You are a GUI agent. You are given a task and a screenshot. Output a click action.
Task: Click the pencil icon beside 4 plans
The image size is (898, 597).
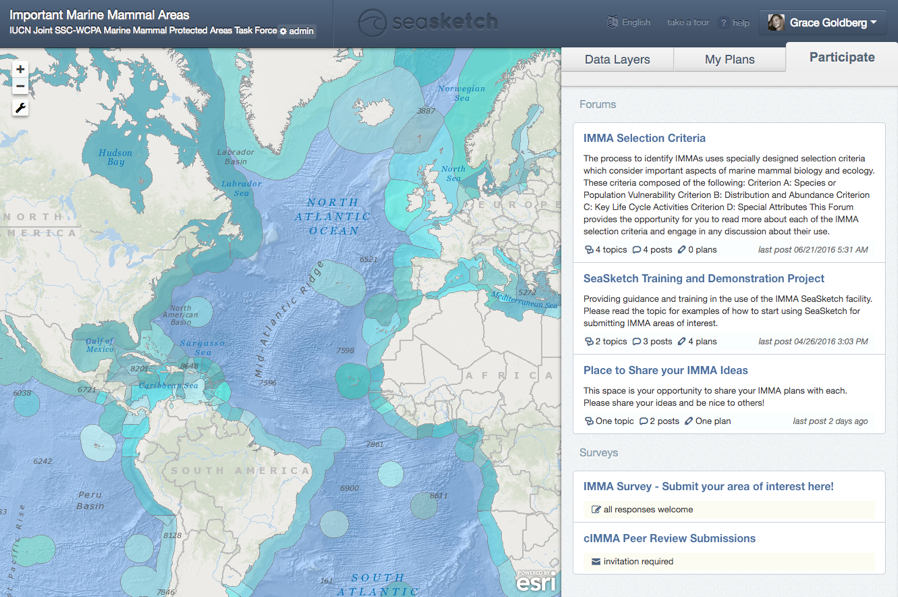coord(682,341)
